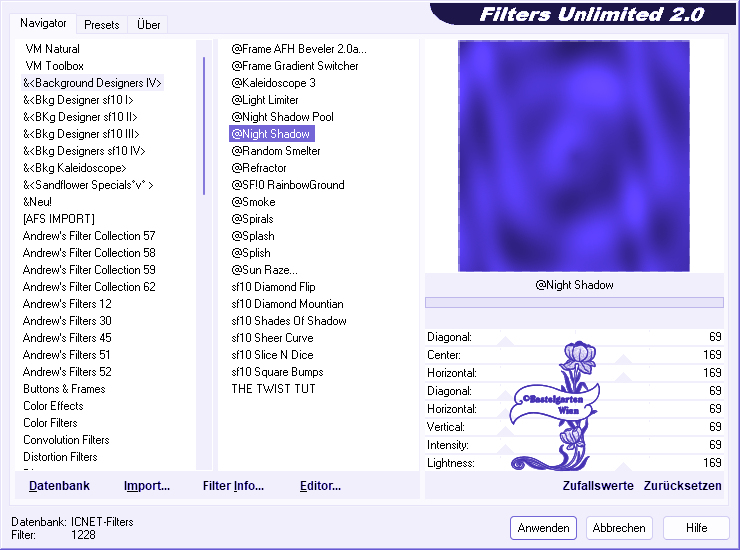This screenshot has width=740, height=550.
Task: Pick Andrew's Filter Collection 58
Action: coord(89,253)
